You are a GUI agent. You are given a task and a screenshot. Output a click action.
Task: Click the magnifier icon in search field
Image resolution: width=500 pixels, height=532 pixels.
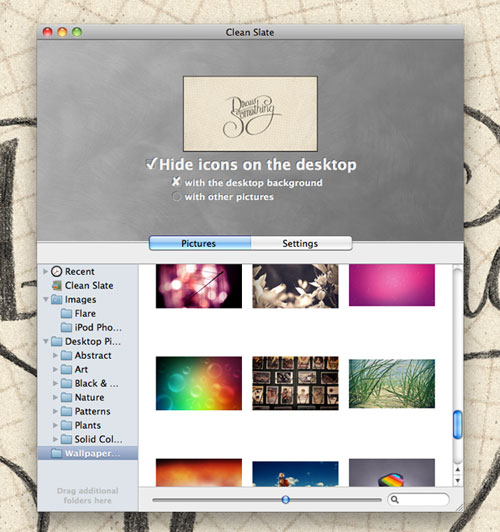coord(395,499)
